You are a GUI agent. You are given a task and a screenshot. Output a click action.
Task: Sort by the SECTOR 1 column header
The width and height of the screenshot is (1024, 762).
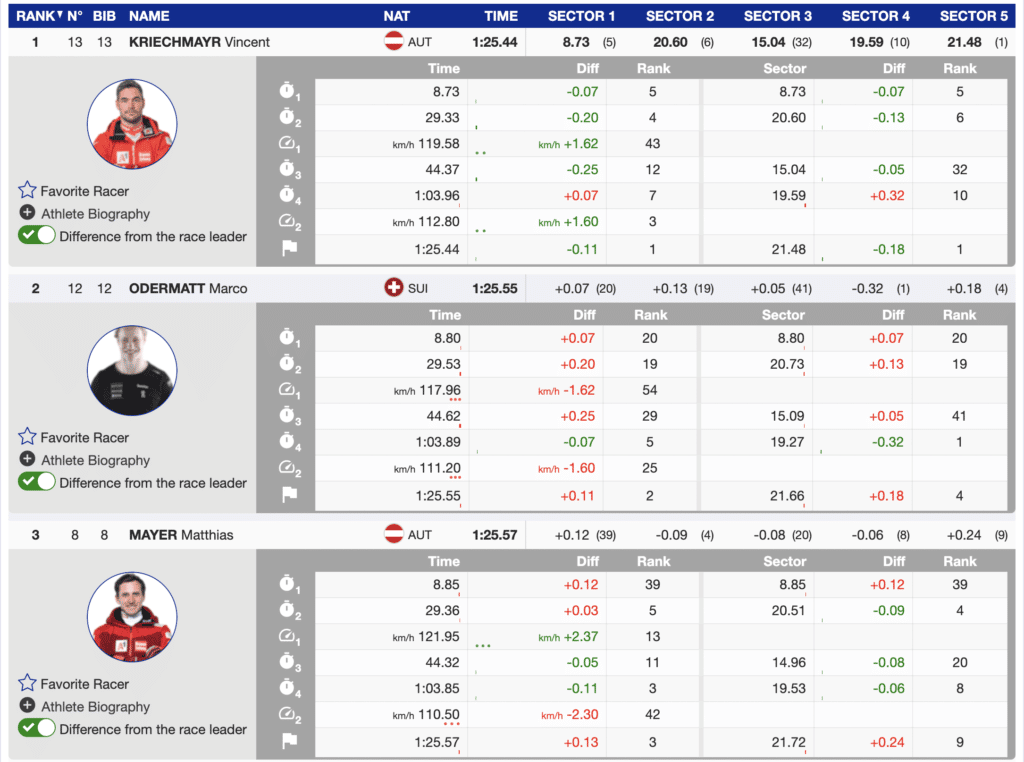[x=581, y=16]
